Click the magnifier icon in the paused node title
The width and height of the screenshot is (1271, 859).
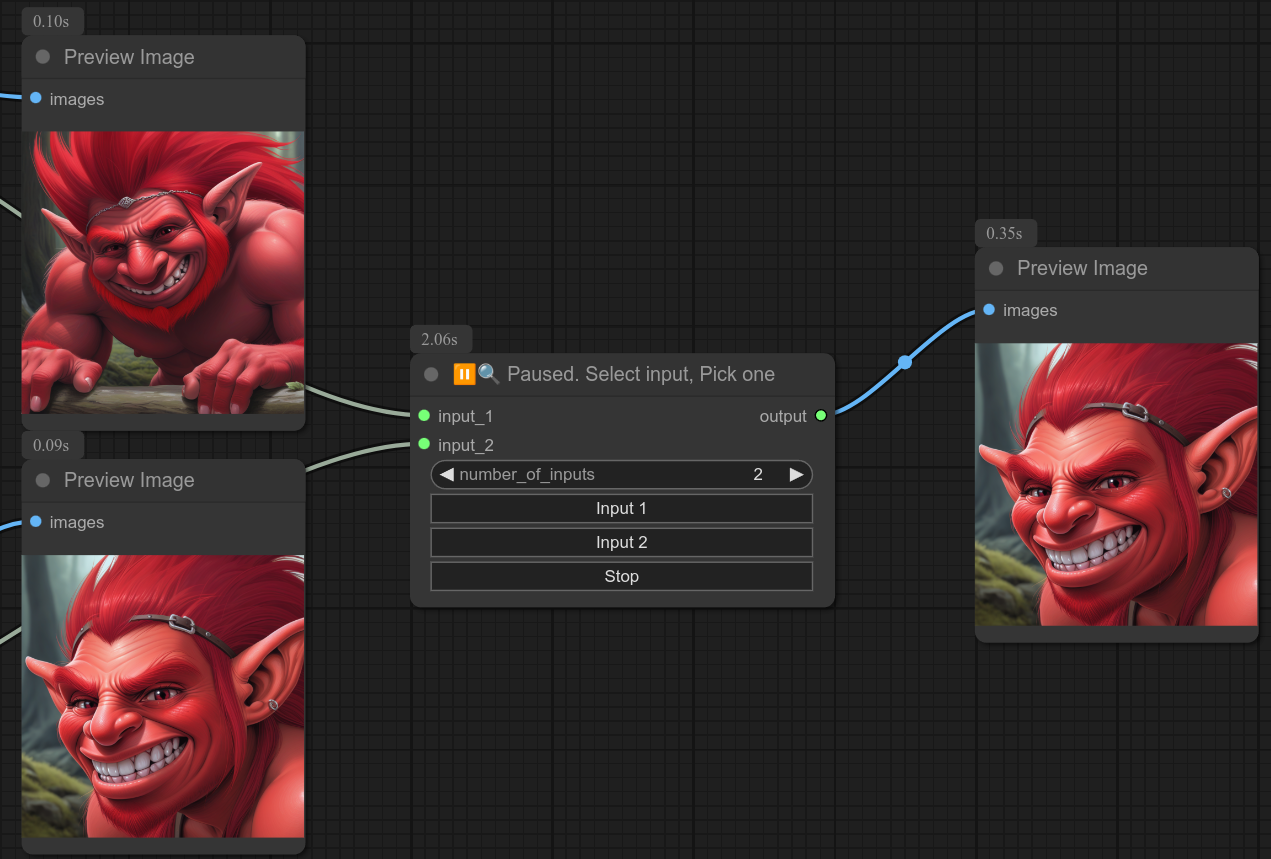488,374
